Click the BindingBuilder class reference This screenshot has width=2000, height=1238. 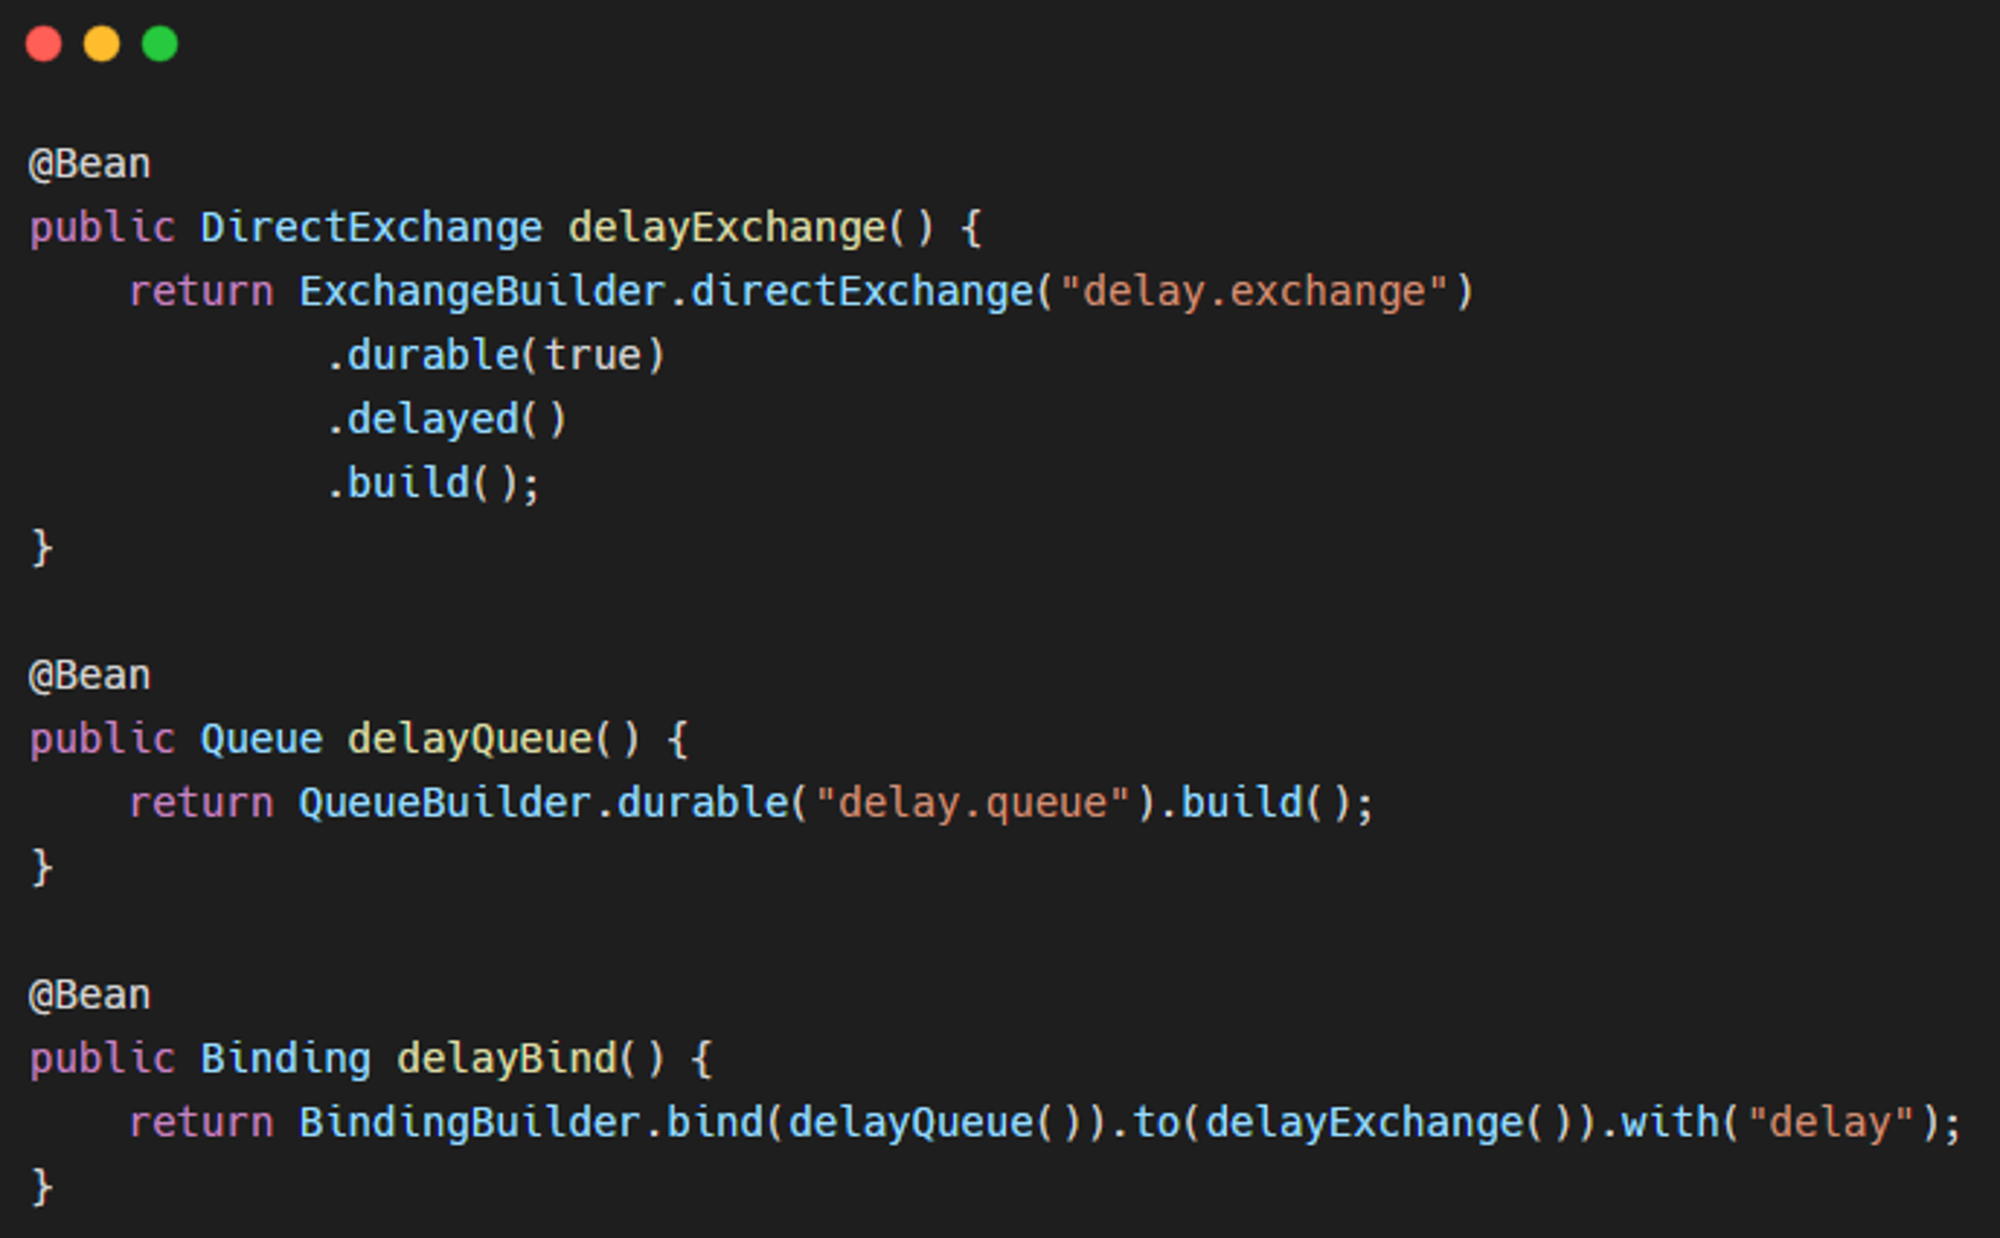point(469,1124)
